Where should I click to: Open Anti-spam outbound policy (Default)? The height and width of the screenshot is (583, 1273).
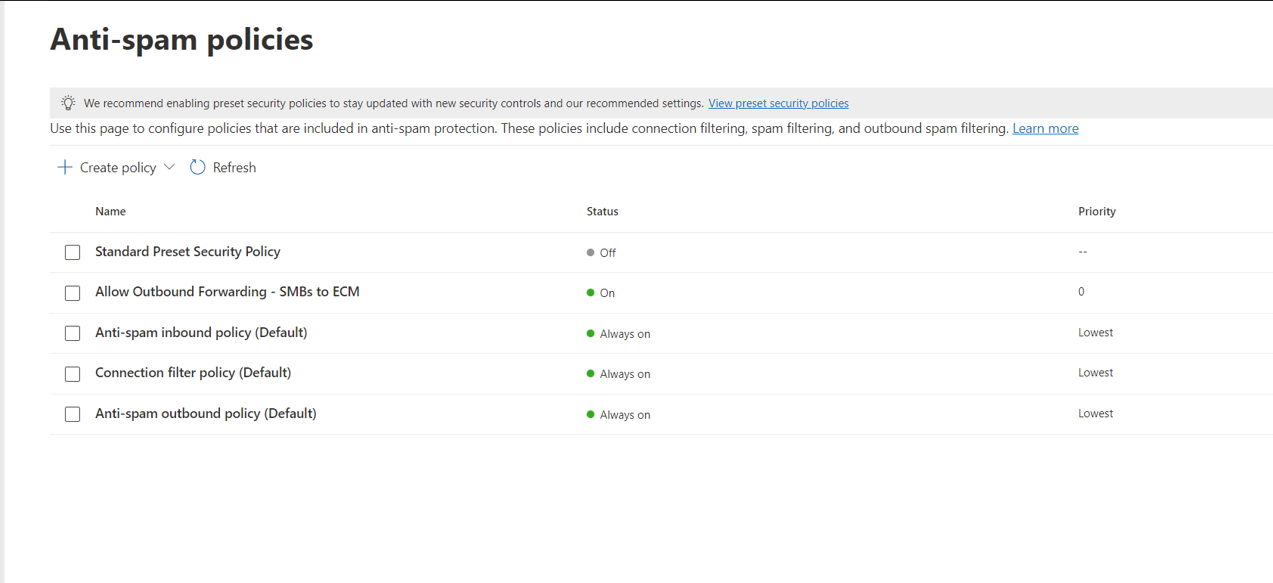(x=206, y=413)
